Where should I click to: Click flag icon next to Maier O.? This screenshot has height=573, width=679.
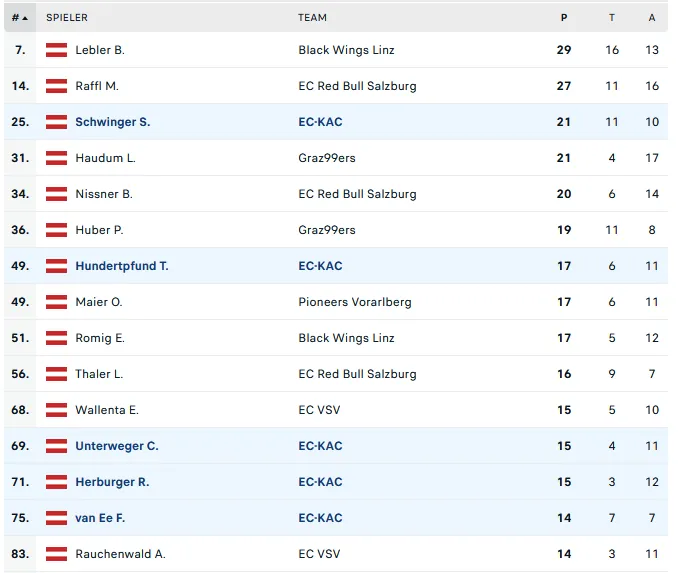(56, 302)
